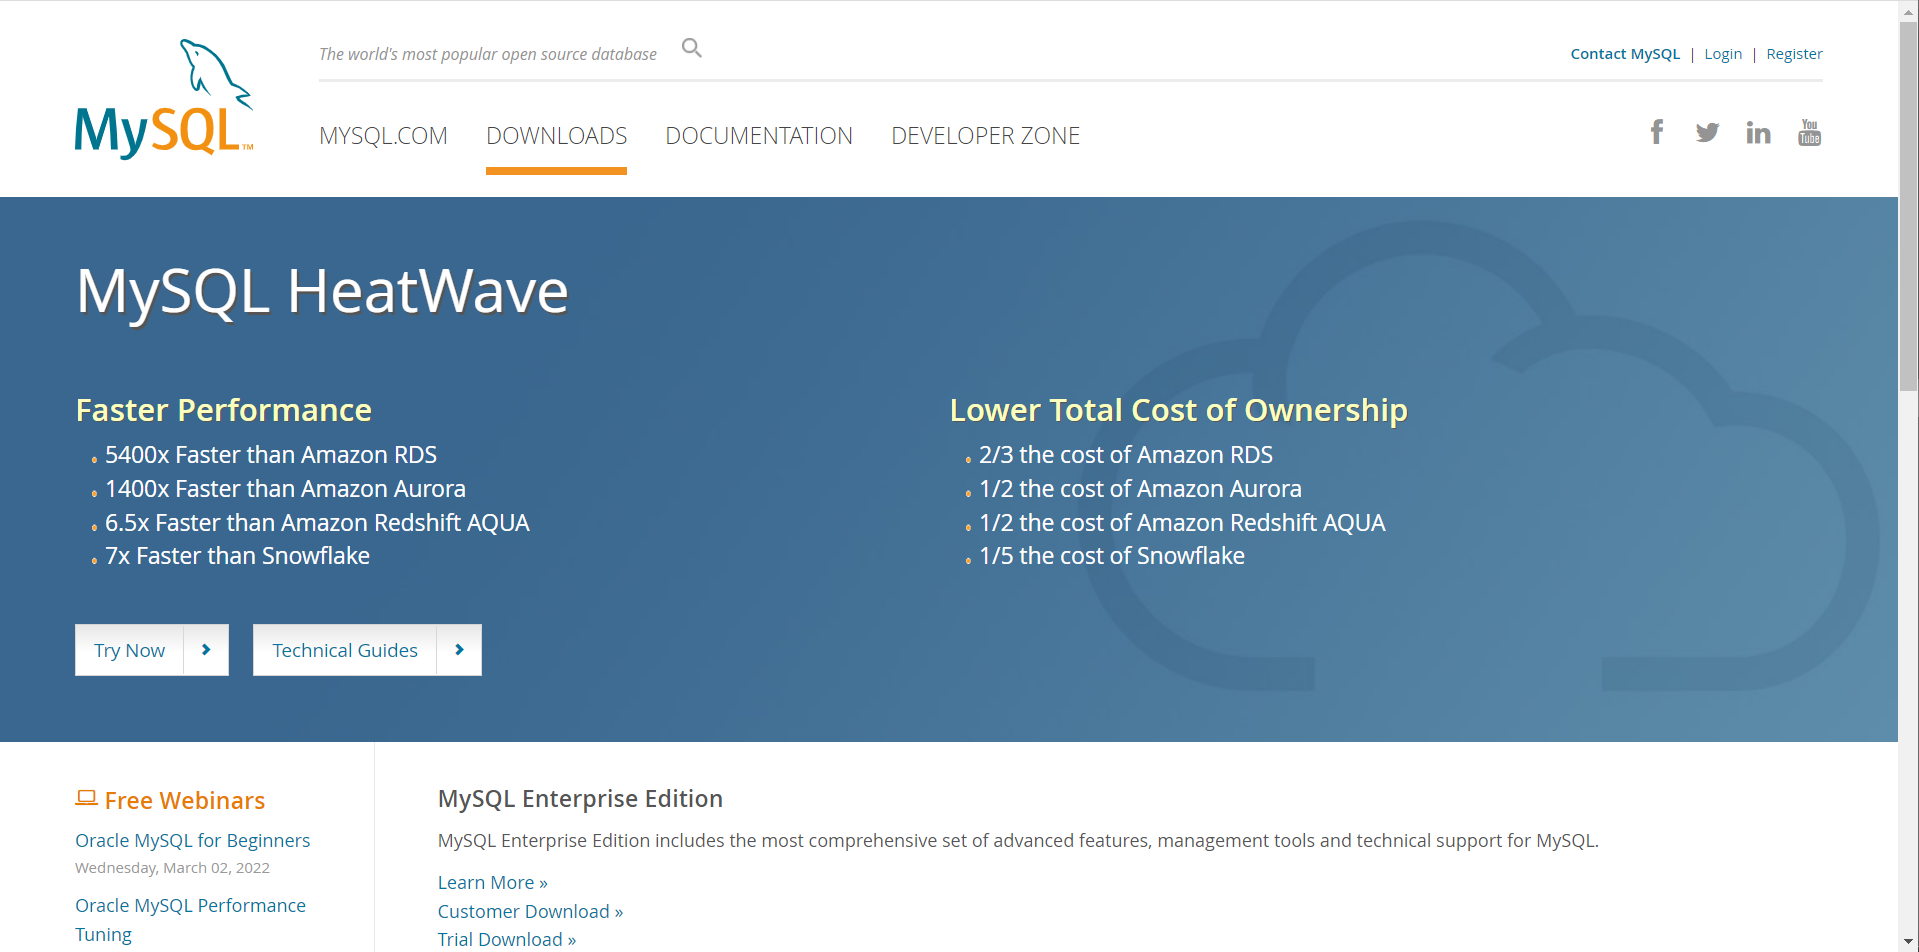Switch to the DEVELOPER ZONE tab

click(x=985, y=136)
